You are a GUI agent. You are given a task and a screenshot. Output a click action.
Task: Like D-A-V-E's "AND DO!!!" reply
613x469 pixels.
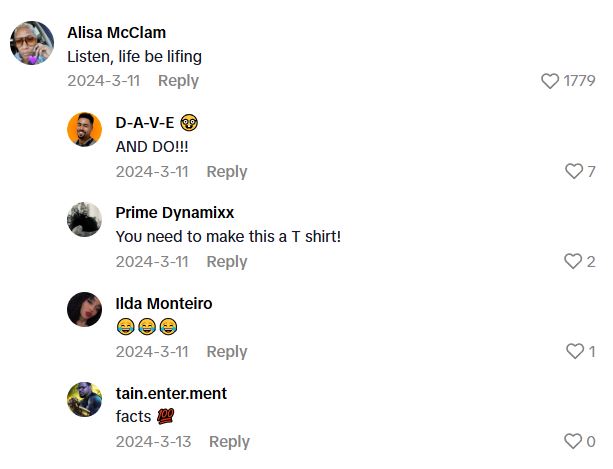[574, 171]
